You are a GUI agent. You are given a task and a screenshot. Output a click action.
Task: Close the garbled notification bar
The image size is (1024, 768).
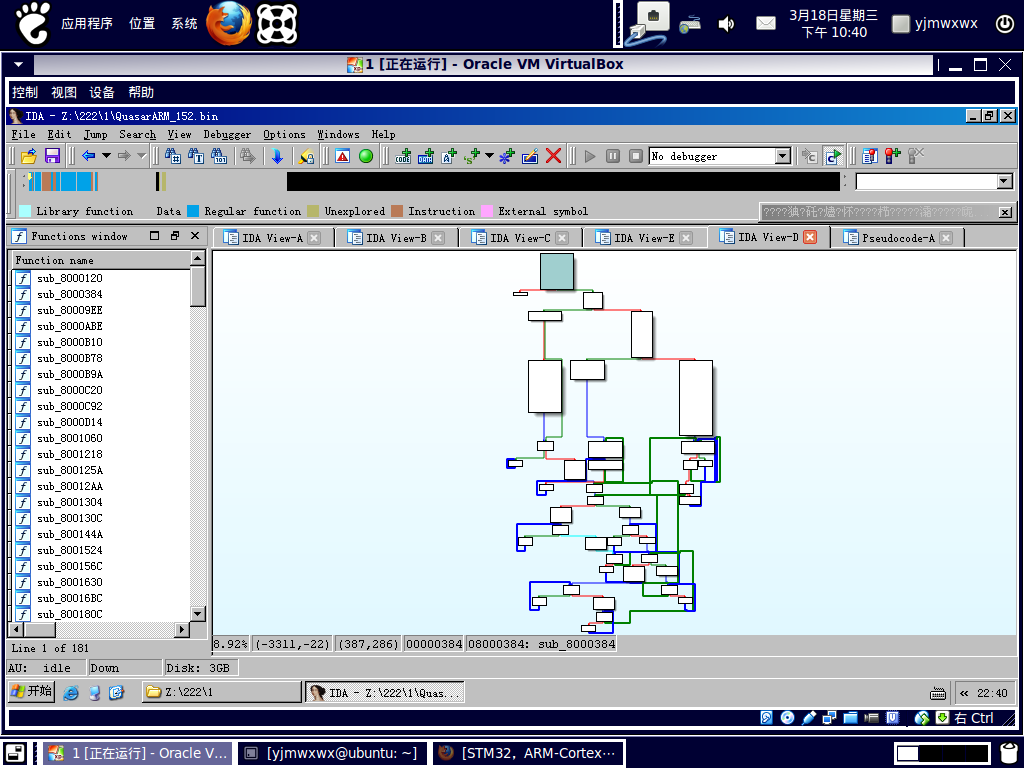1005,212
